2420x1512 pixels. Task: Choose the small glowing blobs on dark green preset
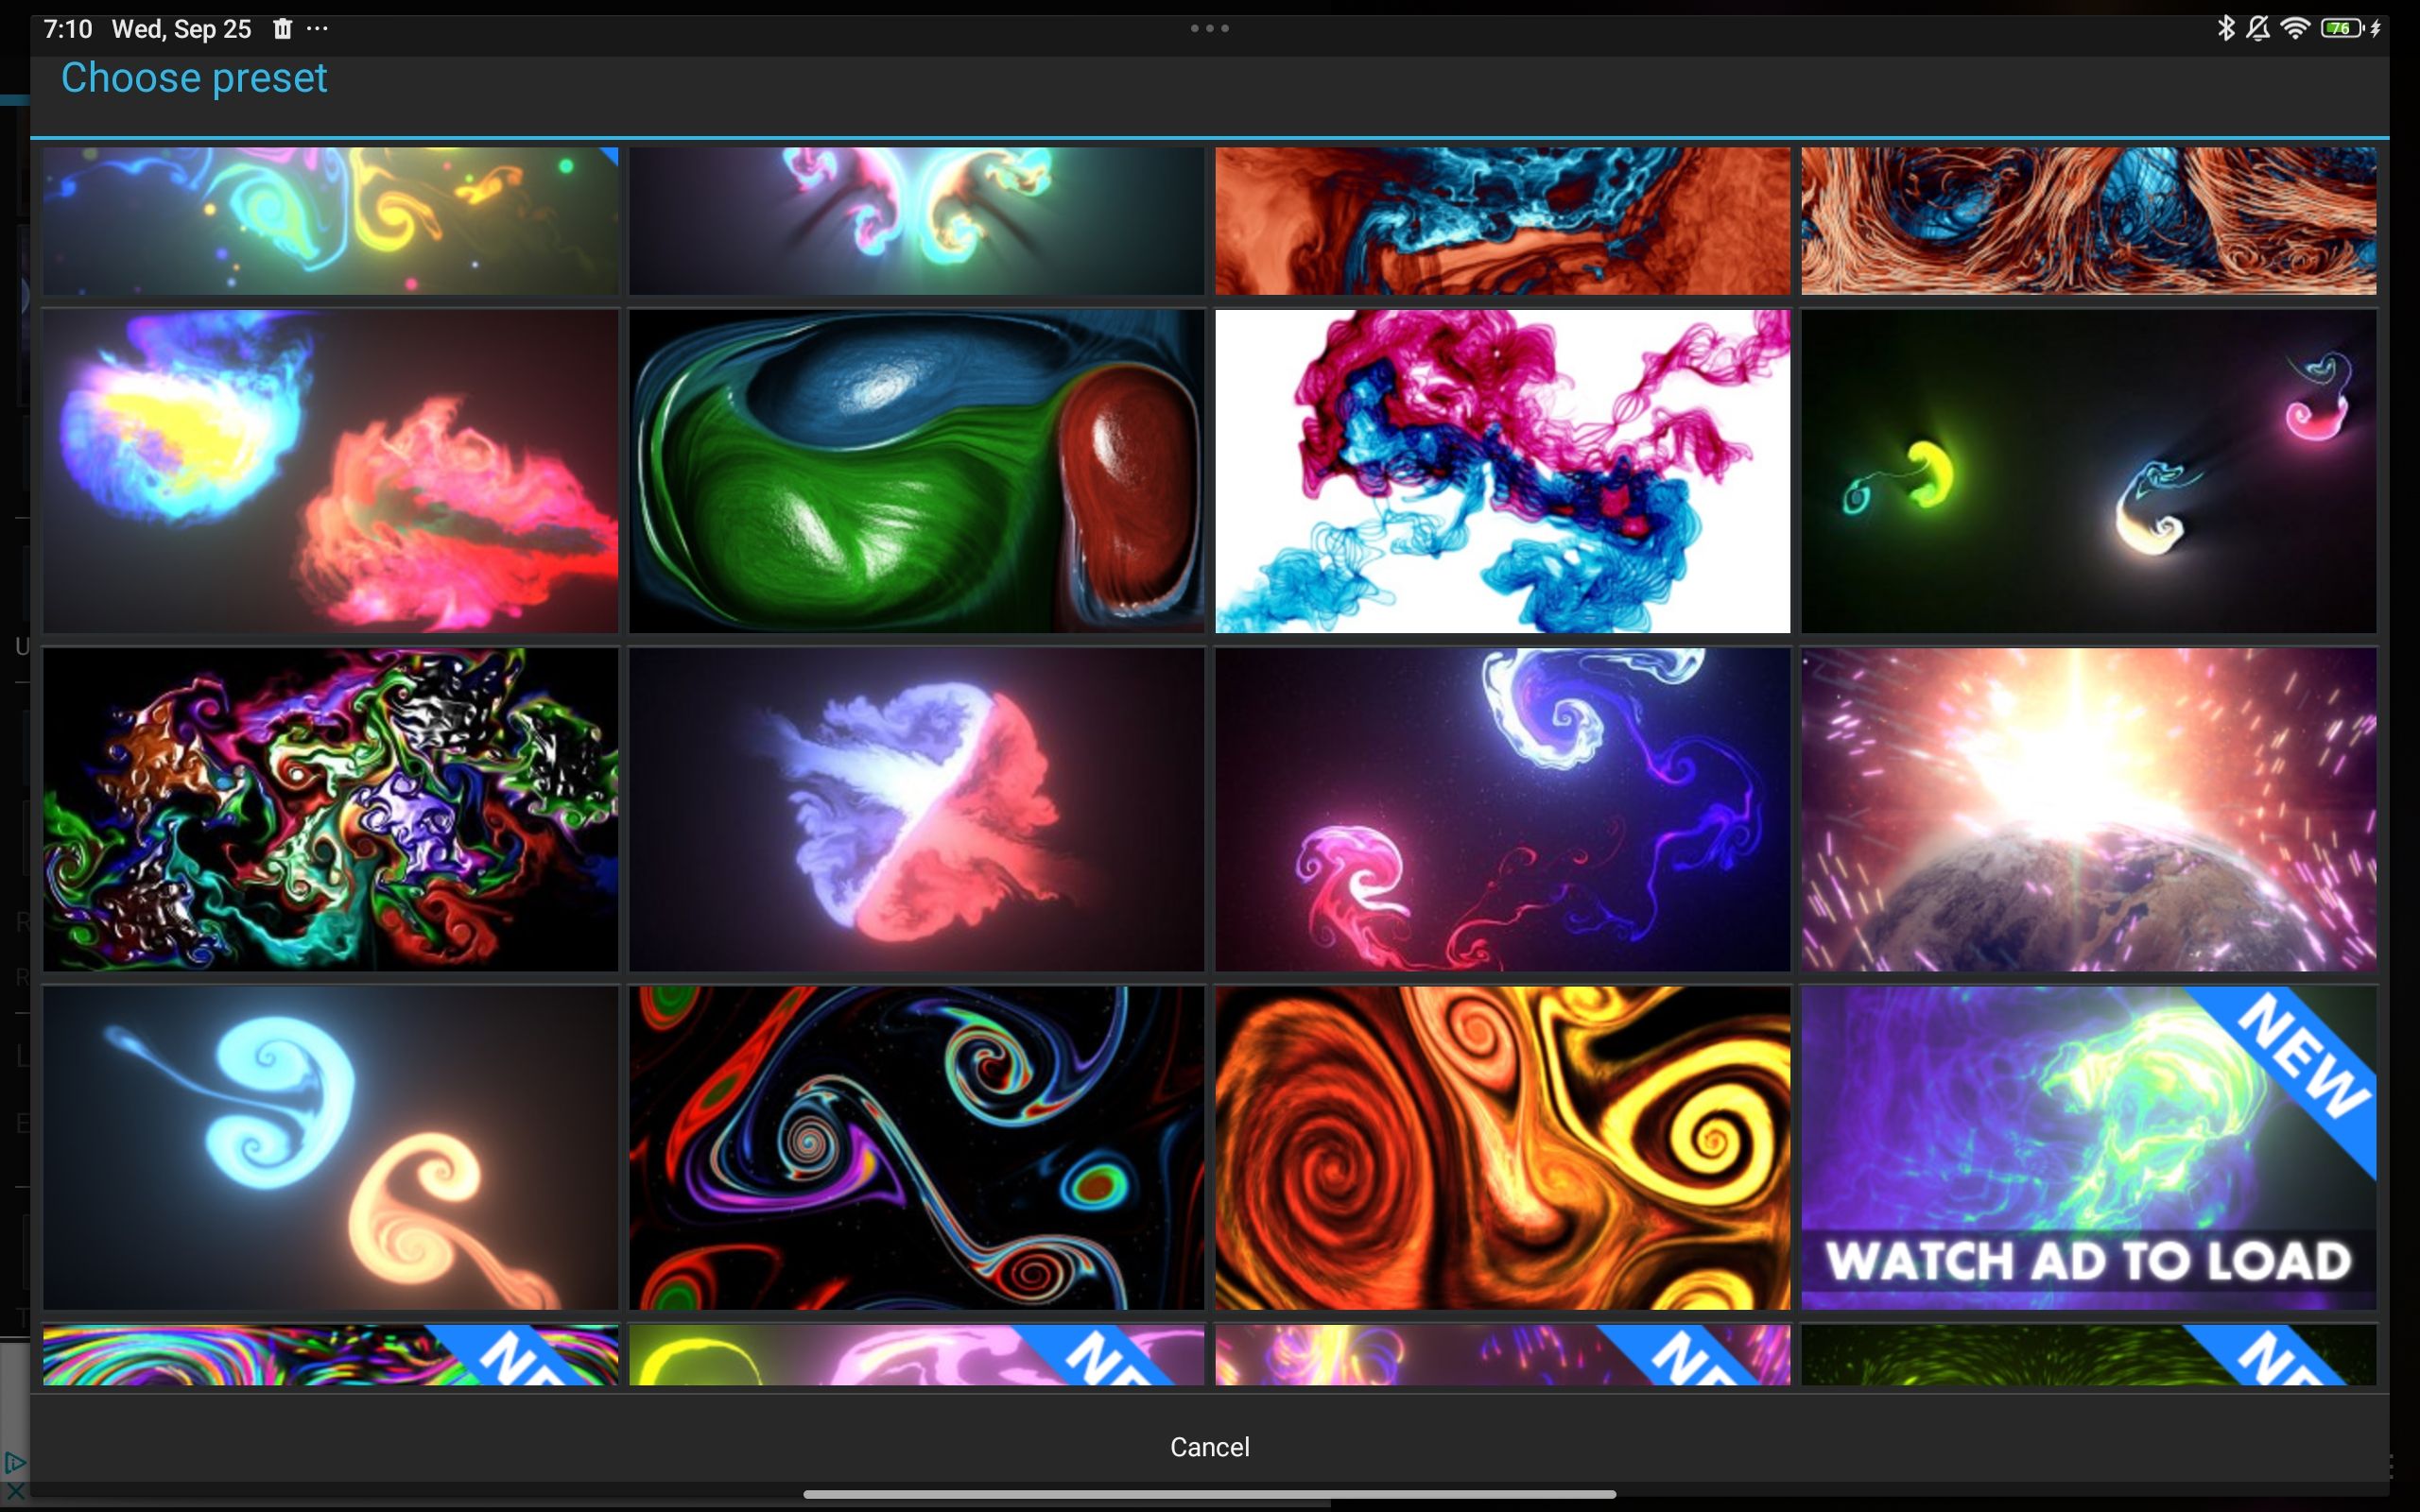tap(2088, 471)
